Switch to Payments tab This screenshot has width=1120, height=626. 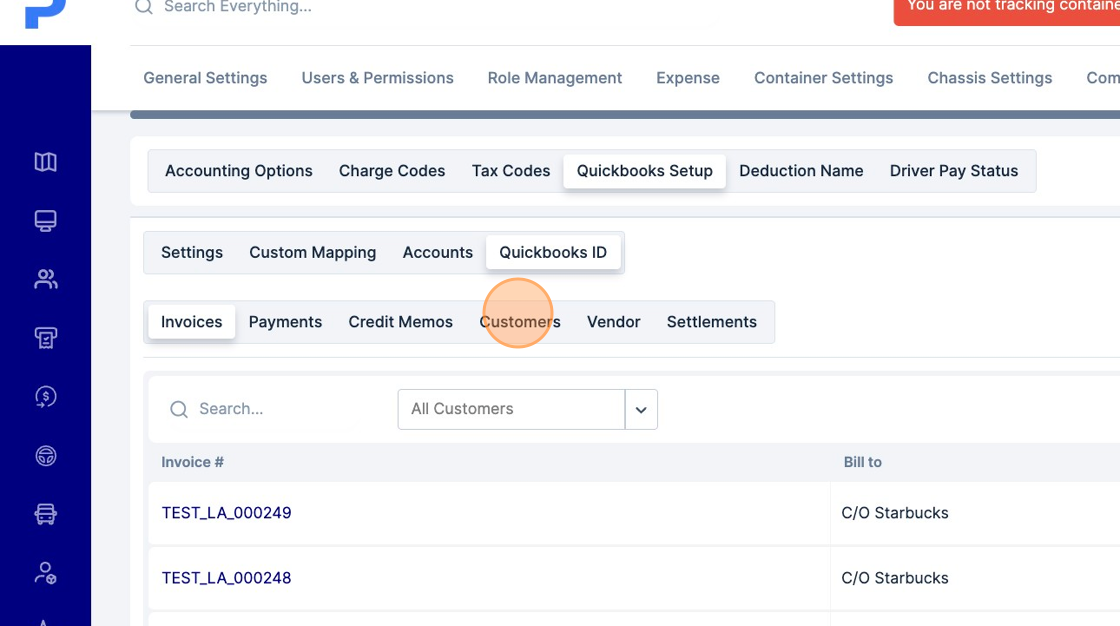click(x=285, y=322)
